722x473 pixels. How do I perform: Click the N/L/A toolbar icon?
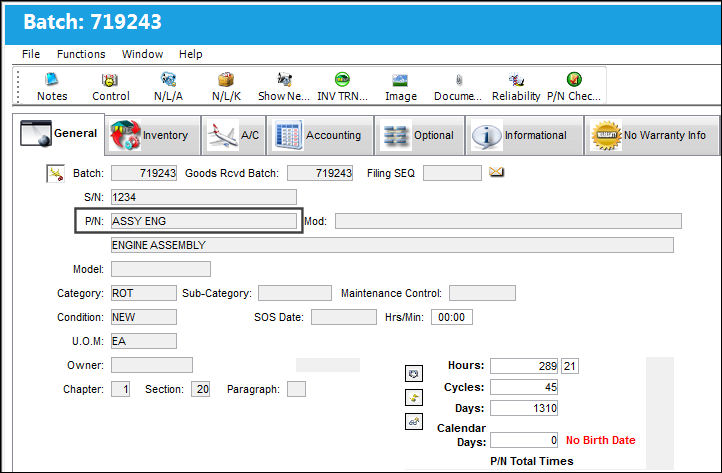(x=168, y=80)
